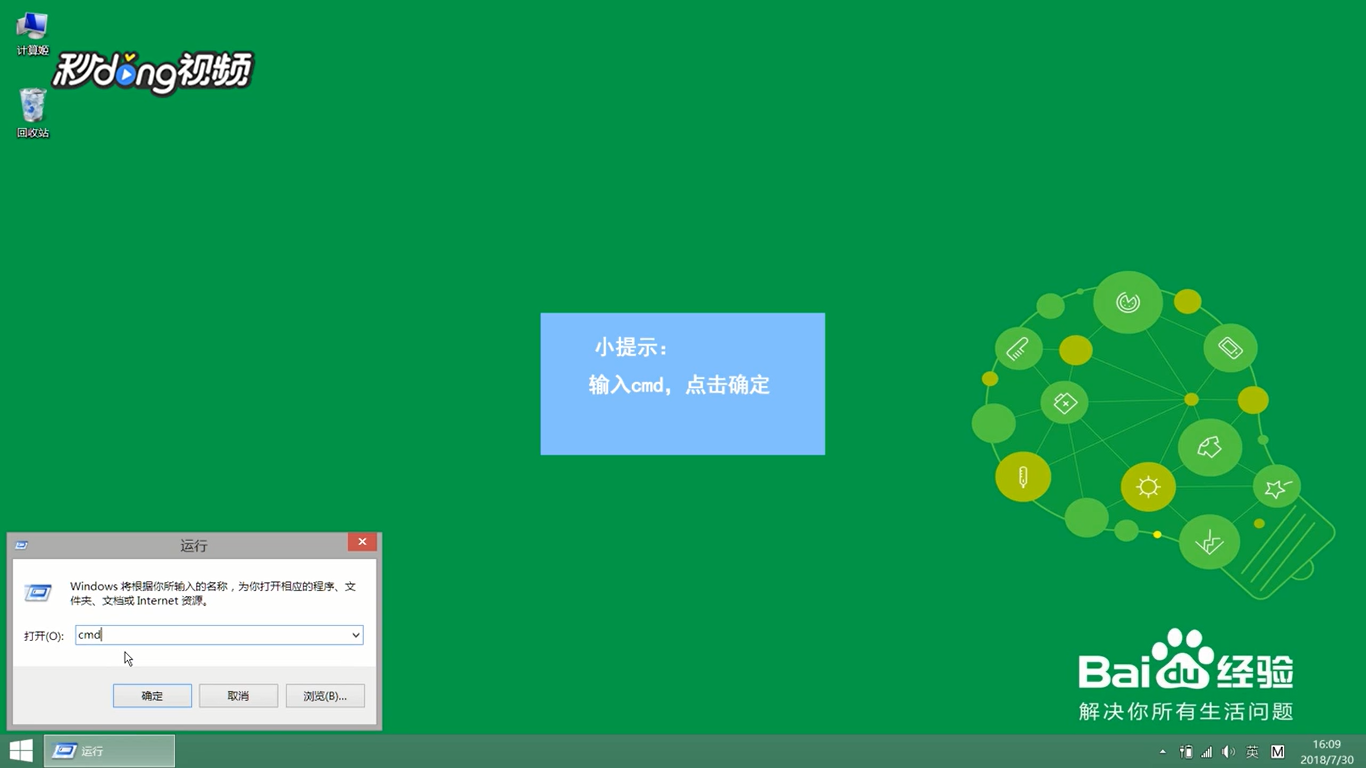Show hidden tray icons arrow
1366x768 pixels.
click(x=1162, y=752)
